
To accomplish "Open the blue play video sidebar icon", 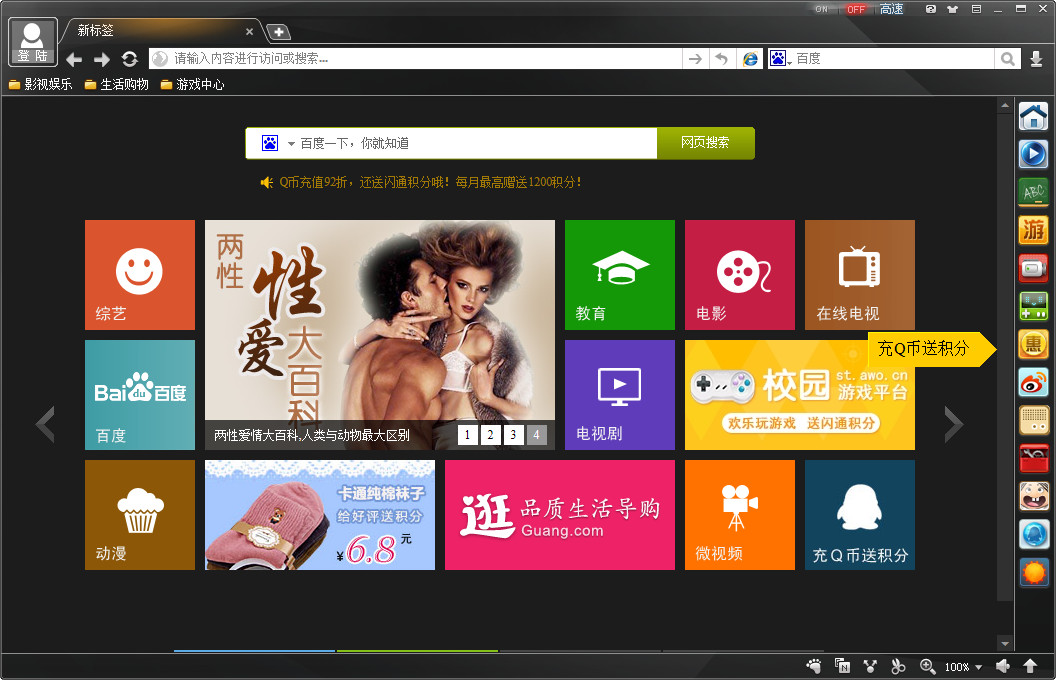I will [x=1033, y=154].
